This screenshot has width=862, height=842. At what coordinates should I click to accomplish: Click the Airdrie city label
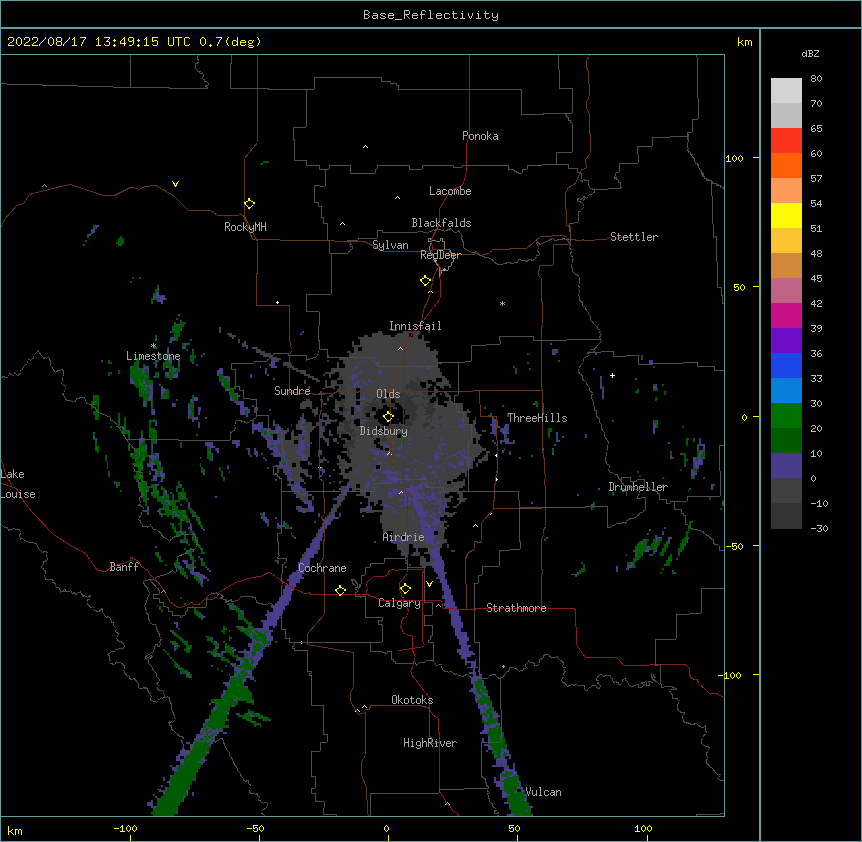(404, 537)
